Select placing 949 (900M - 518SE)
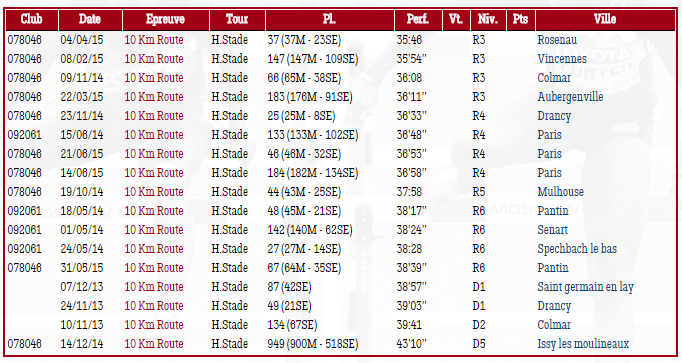682x363 pixels. click(x=313, y=344)
